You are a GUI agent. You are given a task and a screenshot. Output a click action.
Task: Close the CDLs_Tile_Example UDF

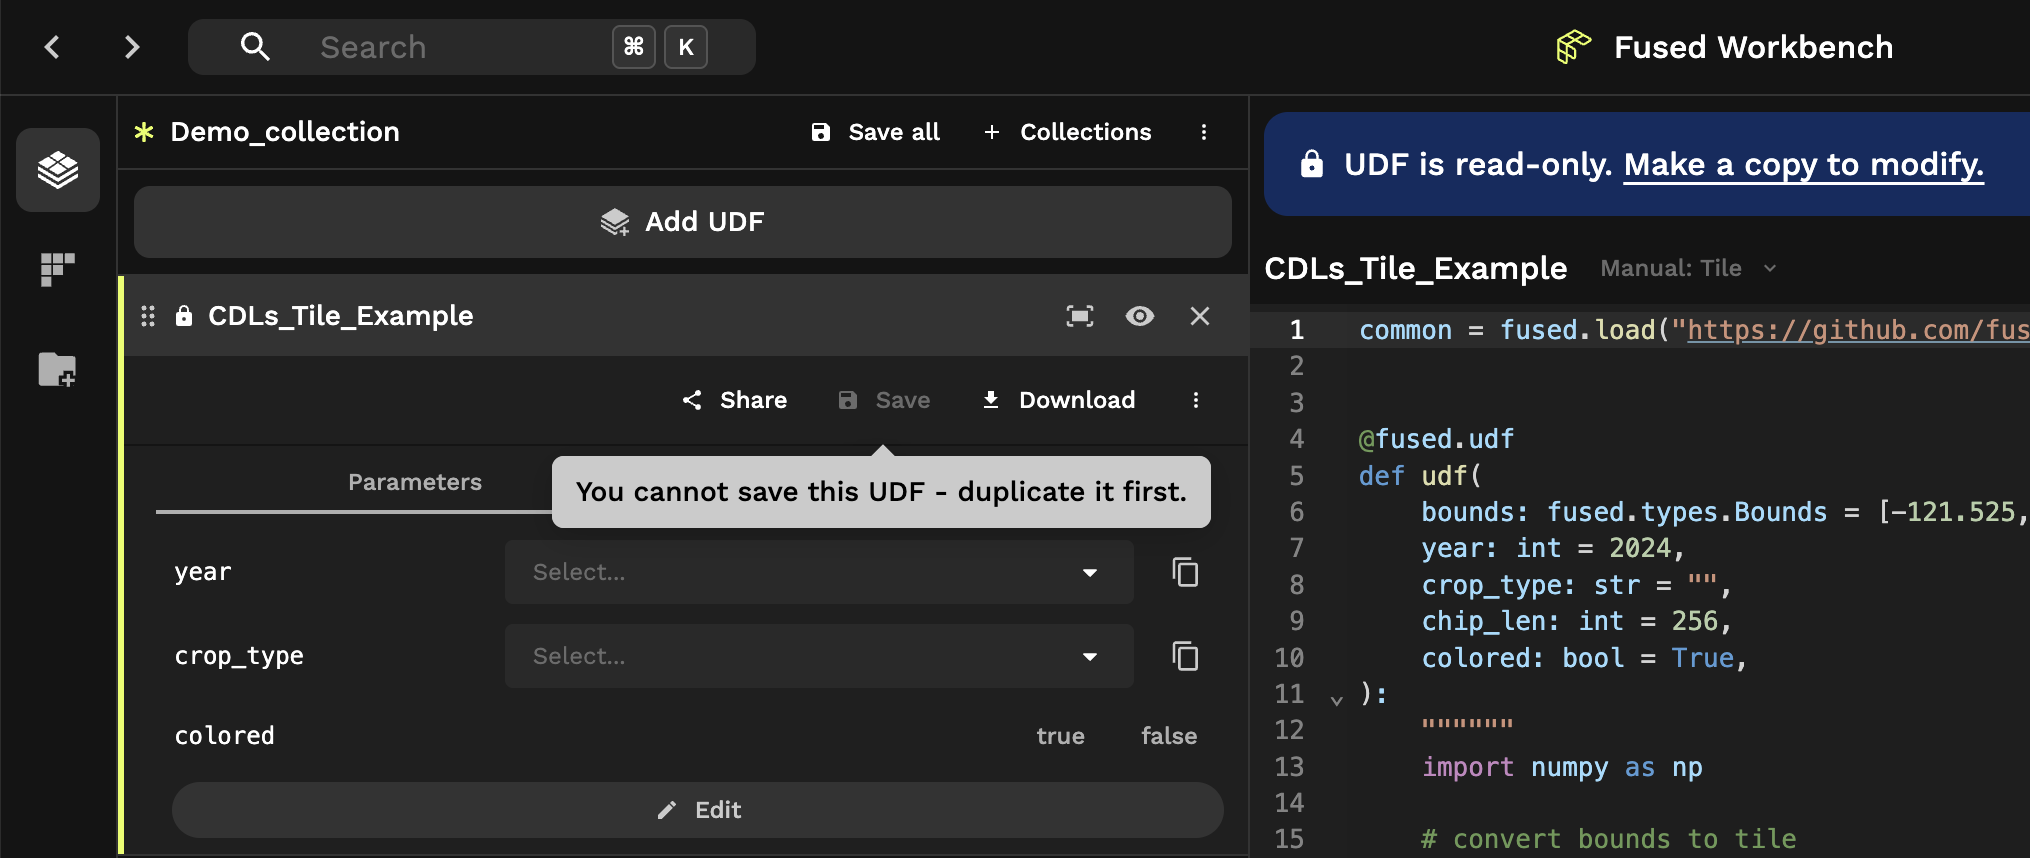[1200, 316]
